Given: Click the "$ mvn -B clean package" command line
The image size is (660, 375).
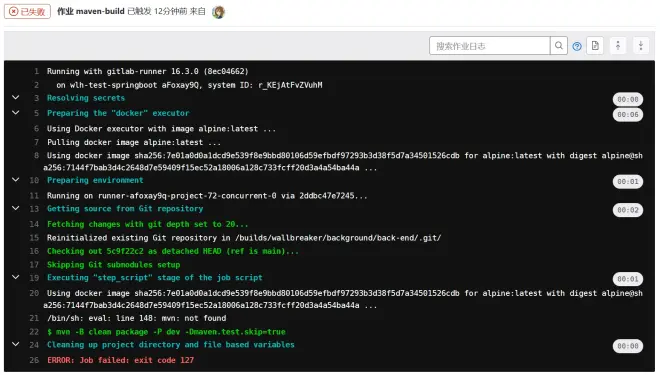Looking at the screenshot, I should click(x=166, y=332).
